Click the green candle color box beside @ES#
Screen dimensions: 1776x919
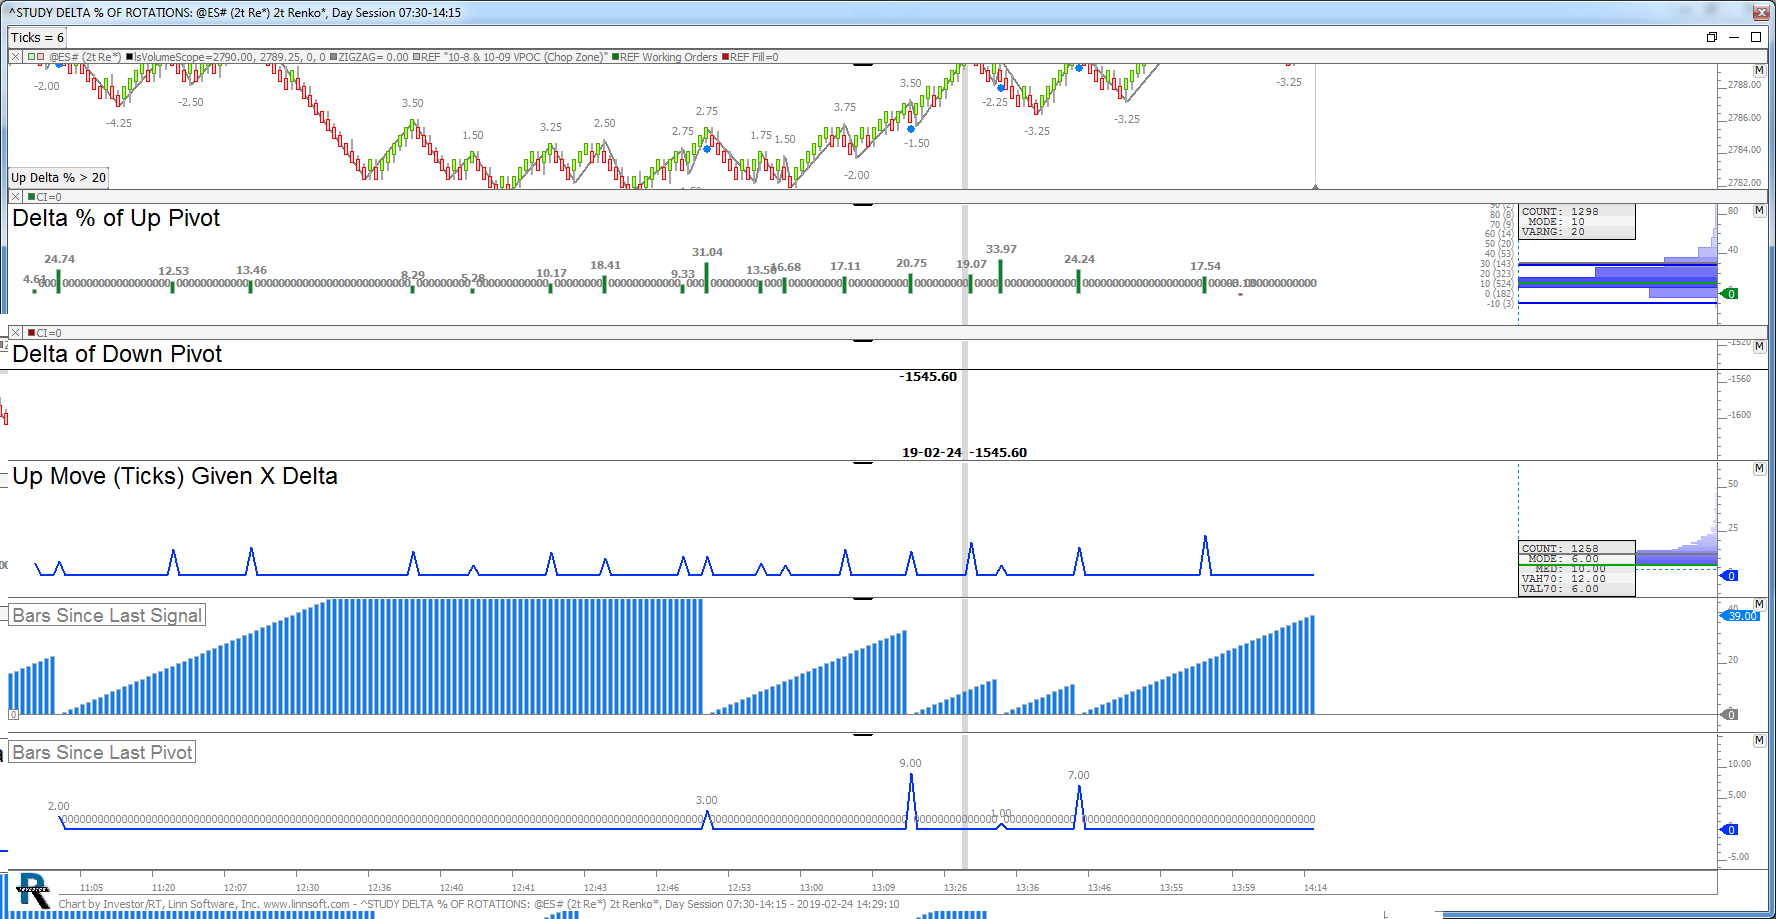tap(31, 57)
